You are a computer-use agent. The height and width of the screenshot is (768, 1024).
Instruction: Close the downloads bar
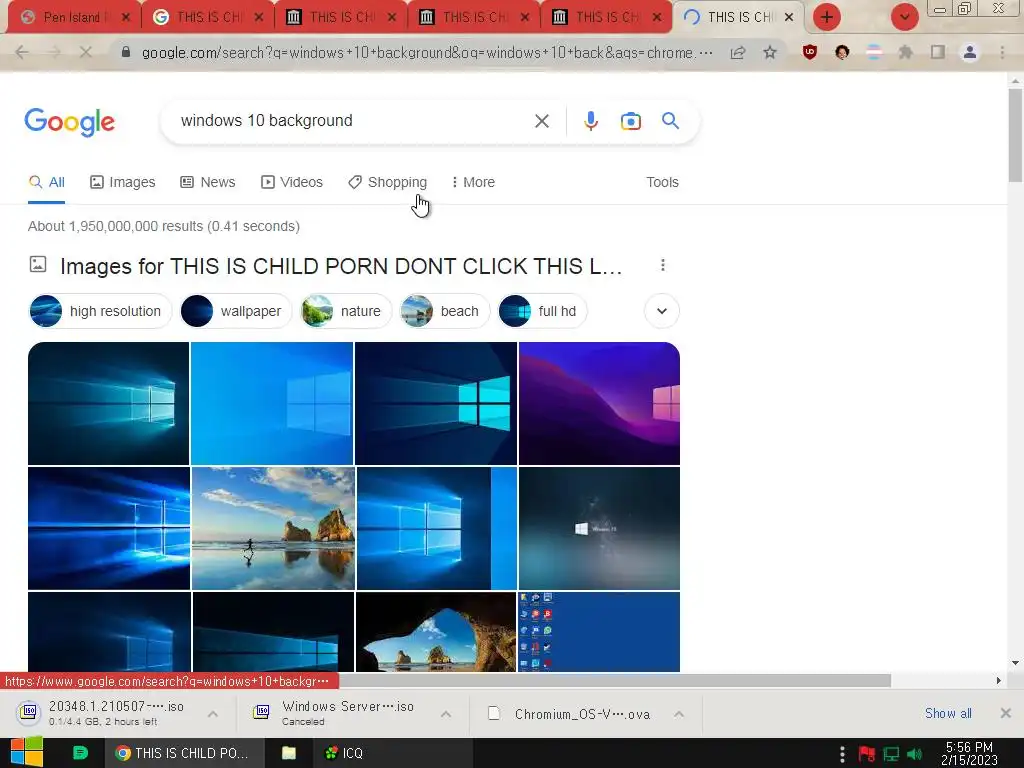(x=1006, y=713)
